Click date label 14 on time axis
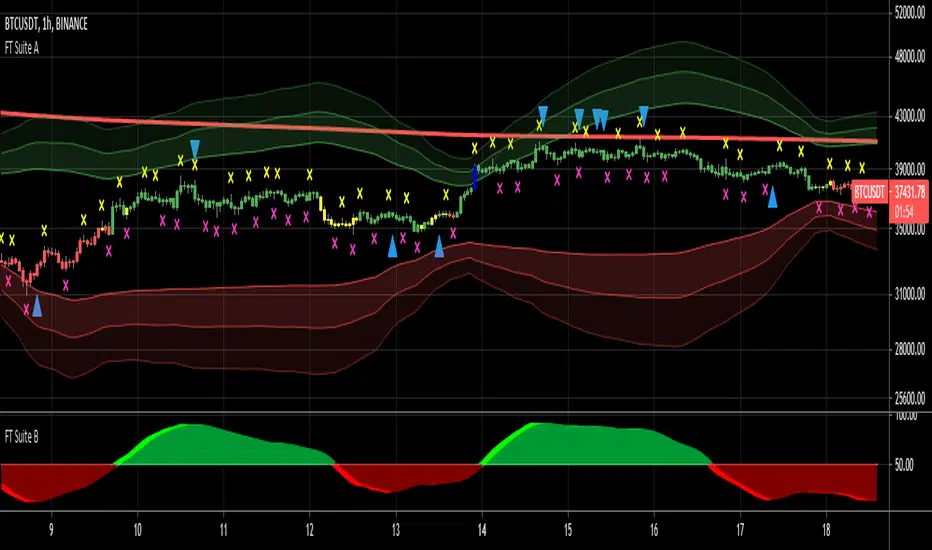Viewport: 932px width, 550px height. pos(482,530)
